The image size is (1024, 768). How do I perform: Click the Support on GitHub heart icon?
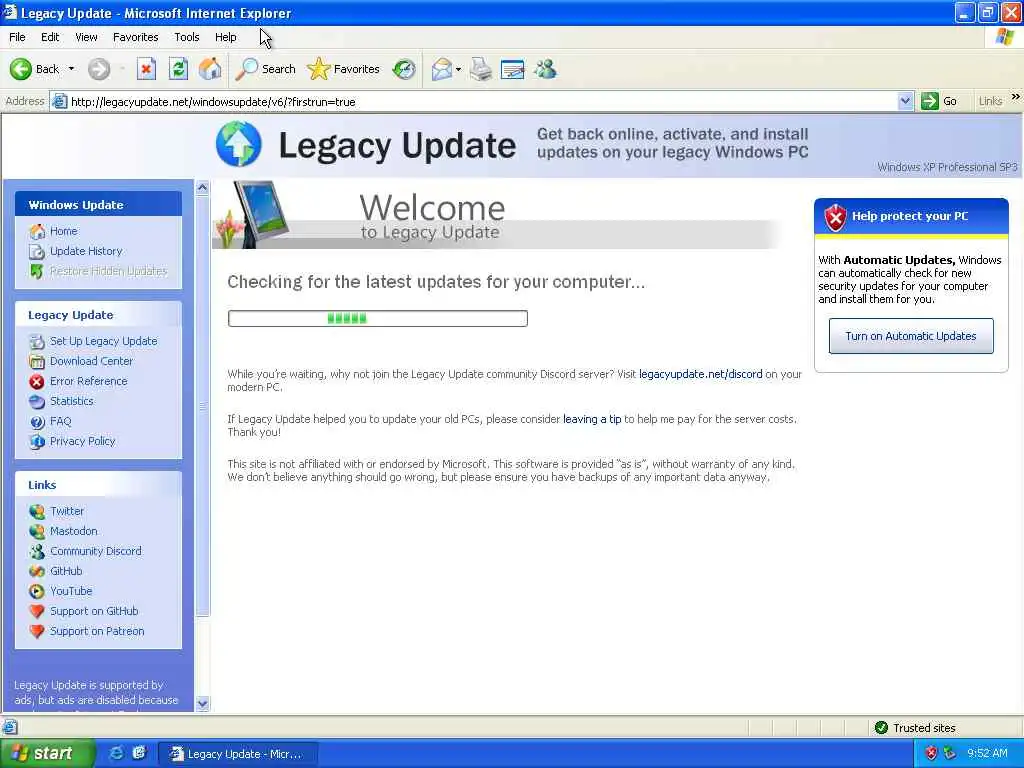pos(37,611)
